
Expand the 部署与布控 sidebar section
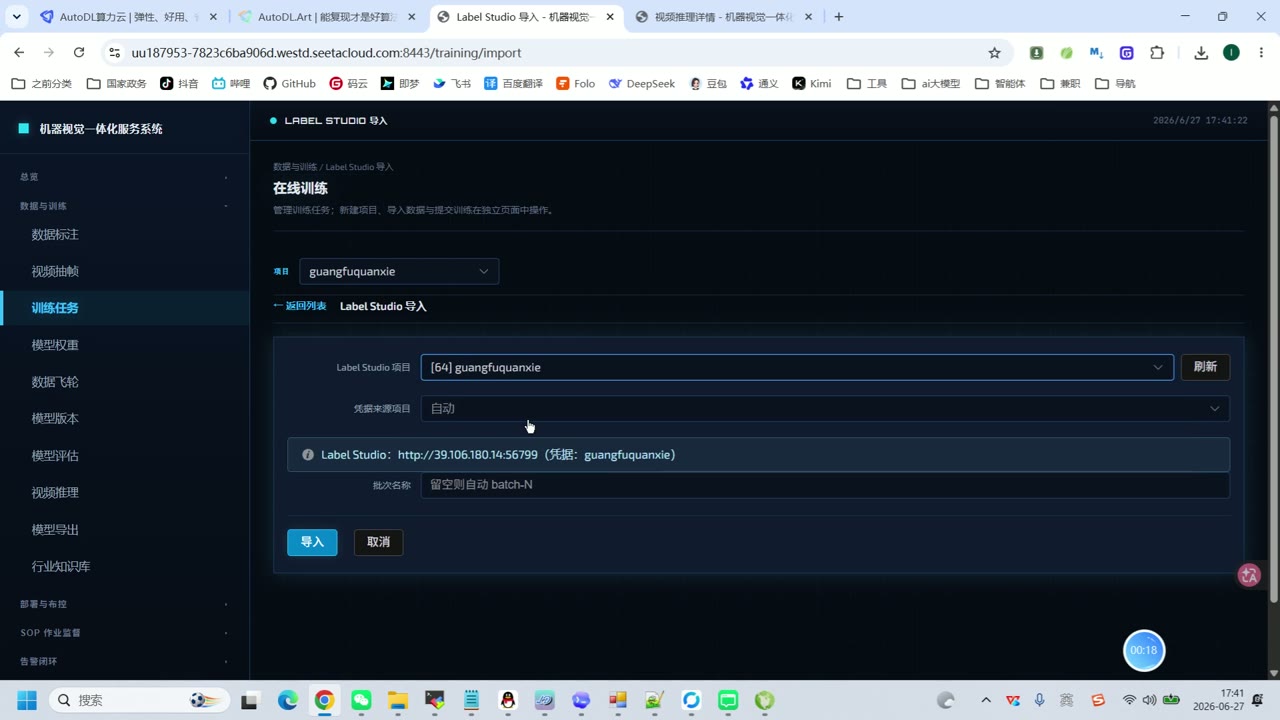pyautogui.click(x=125, y=604)
